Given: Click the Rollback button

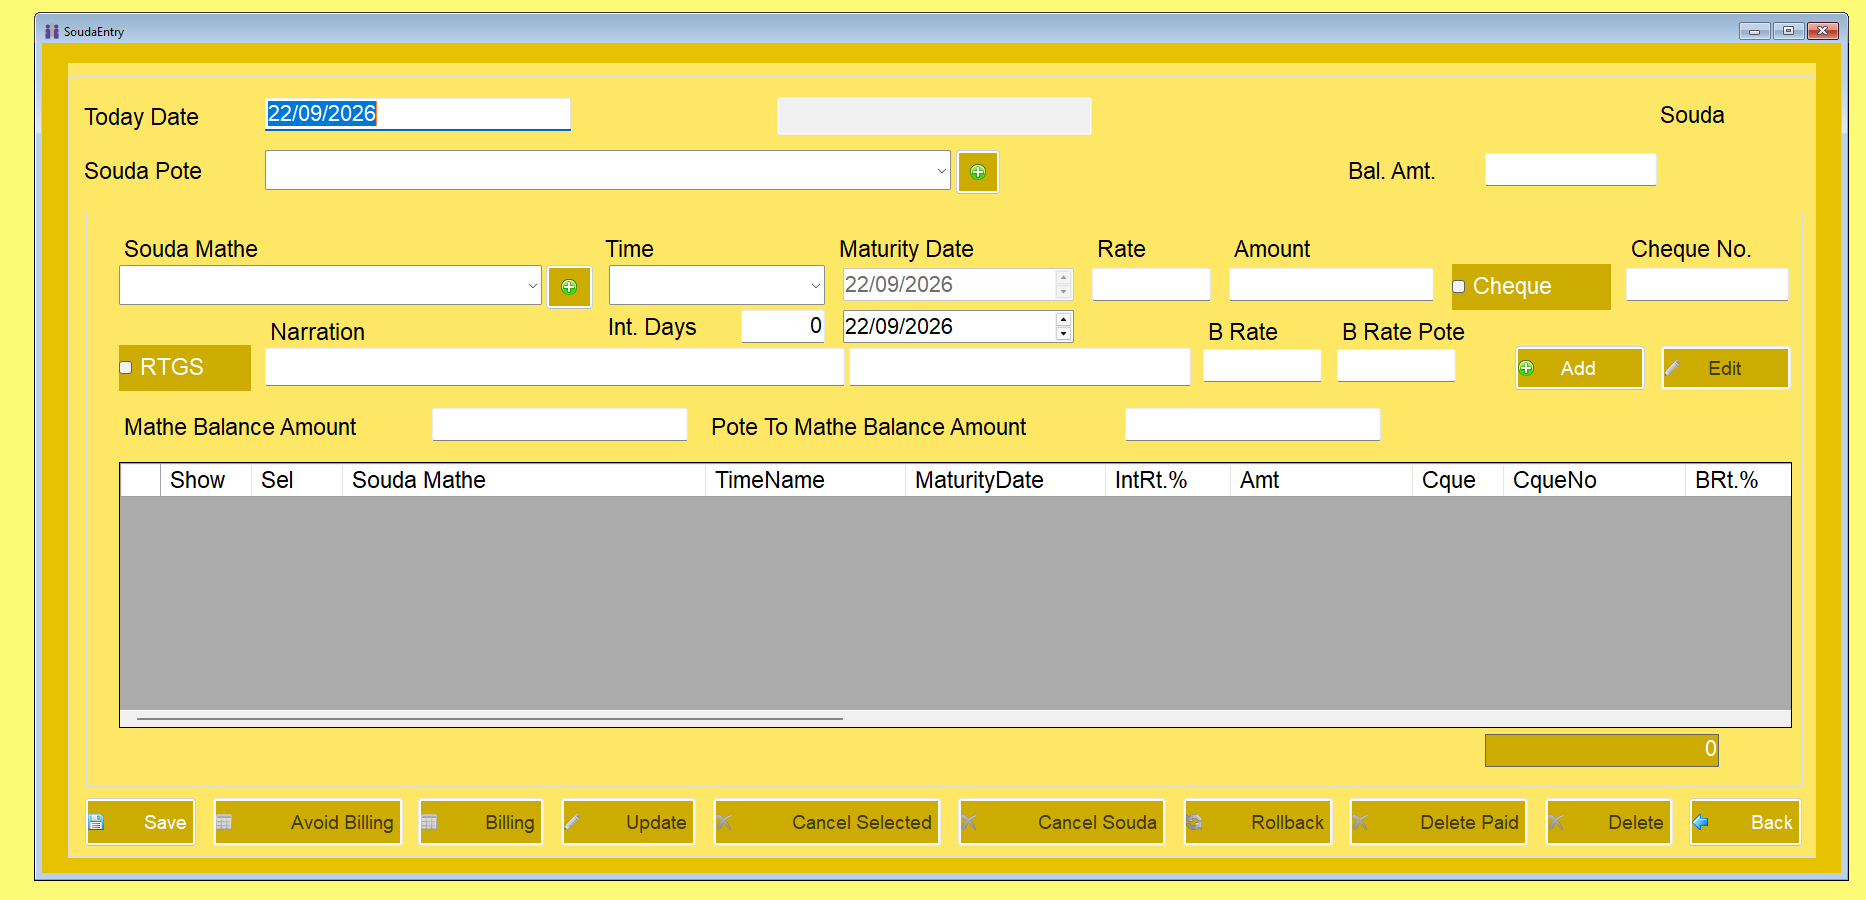Looking at the screenshot, I should [1258, 822].
